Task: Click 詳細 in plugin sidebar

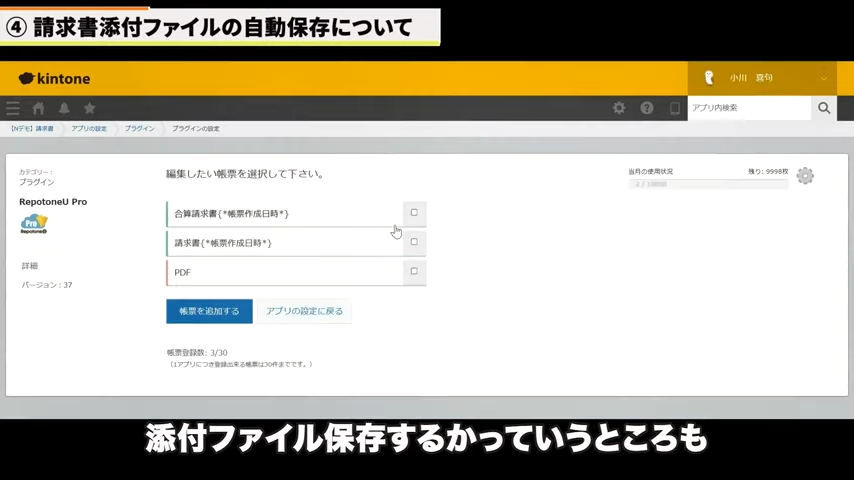Action: (x=29, y=266)
